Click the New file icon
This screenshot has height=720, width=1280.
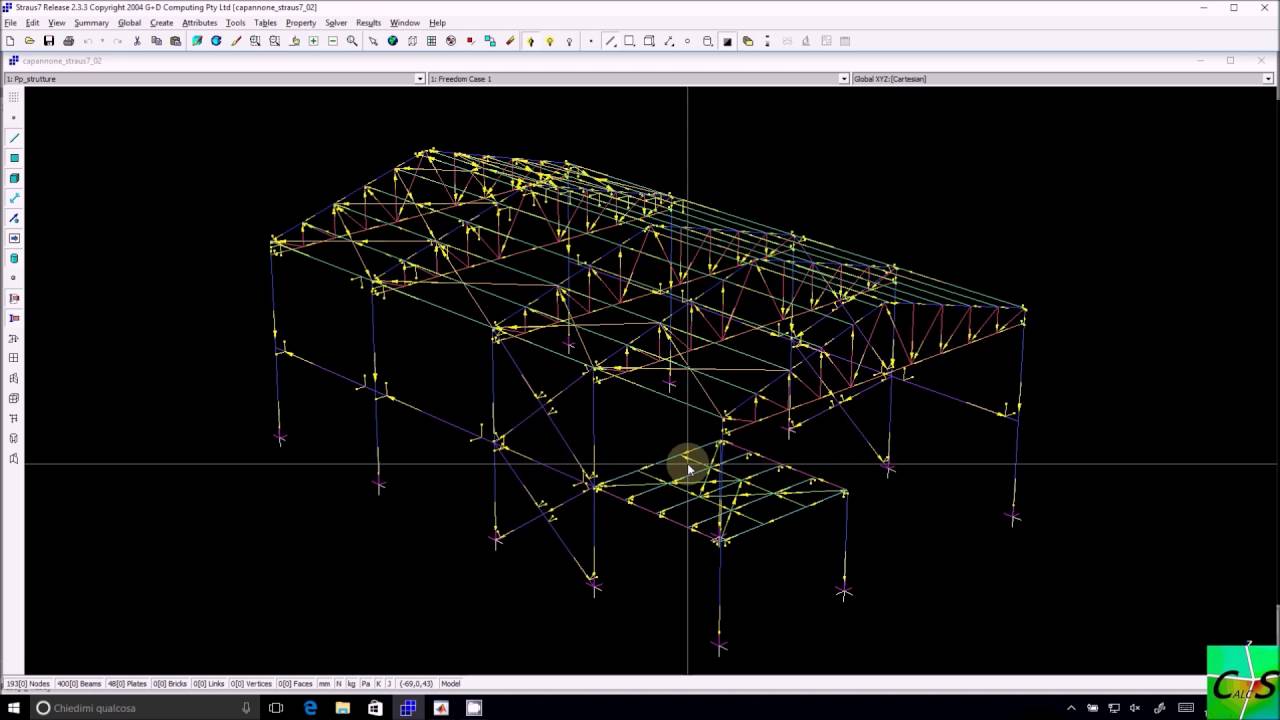point(10,41)
